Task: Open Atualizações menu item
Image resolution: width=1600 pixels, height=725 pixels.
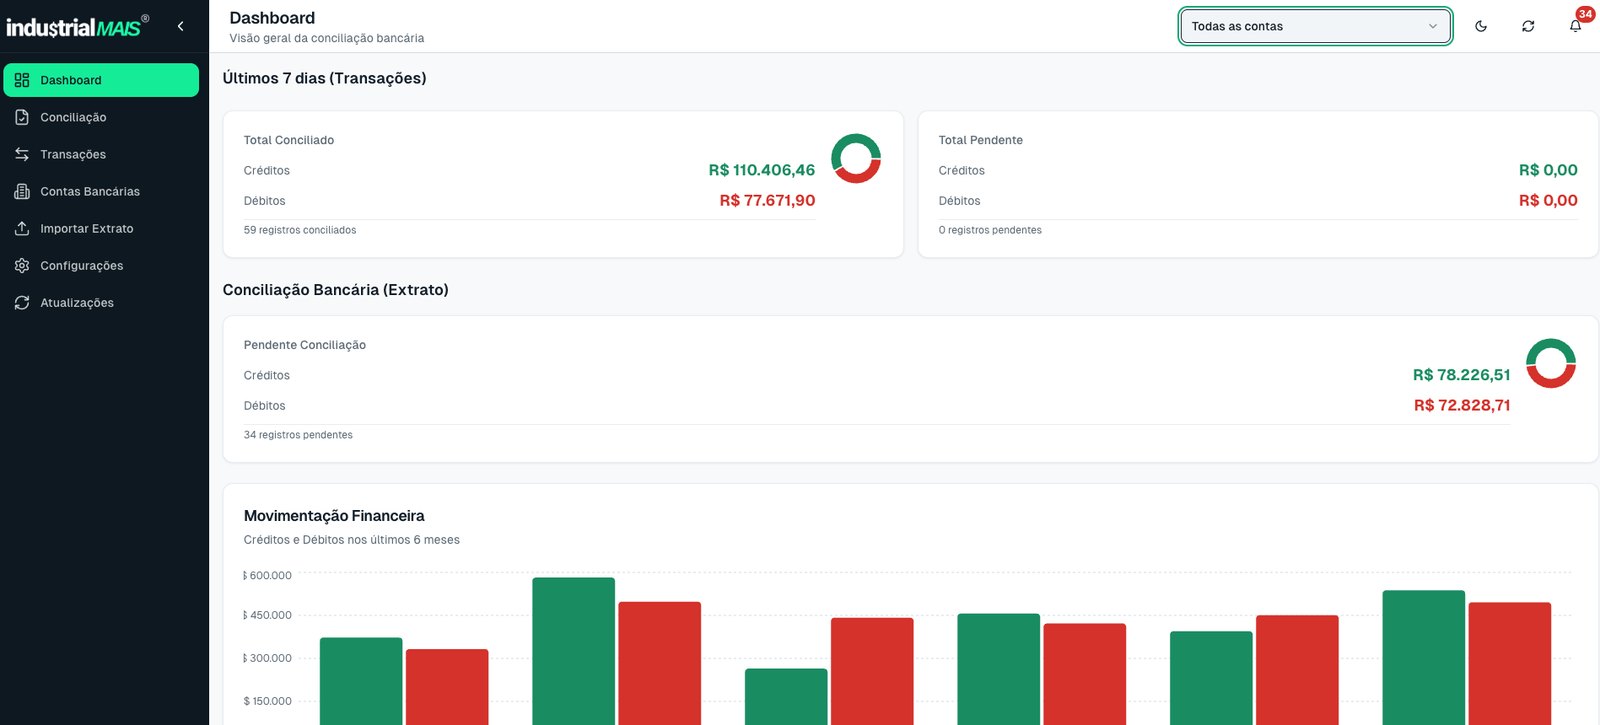Action: pos(101,302)
